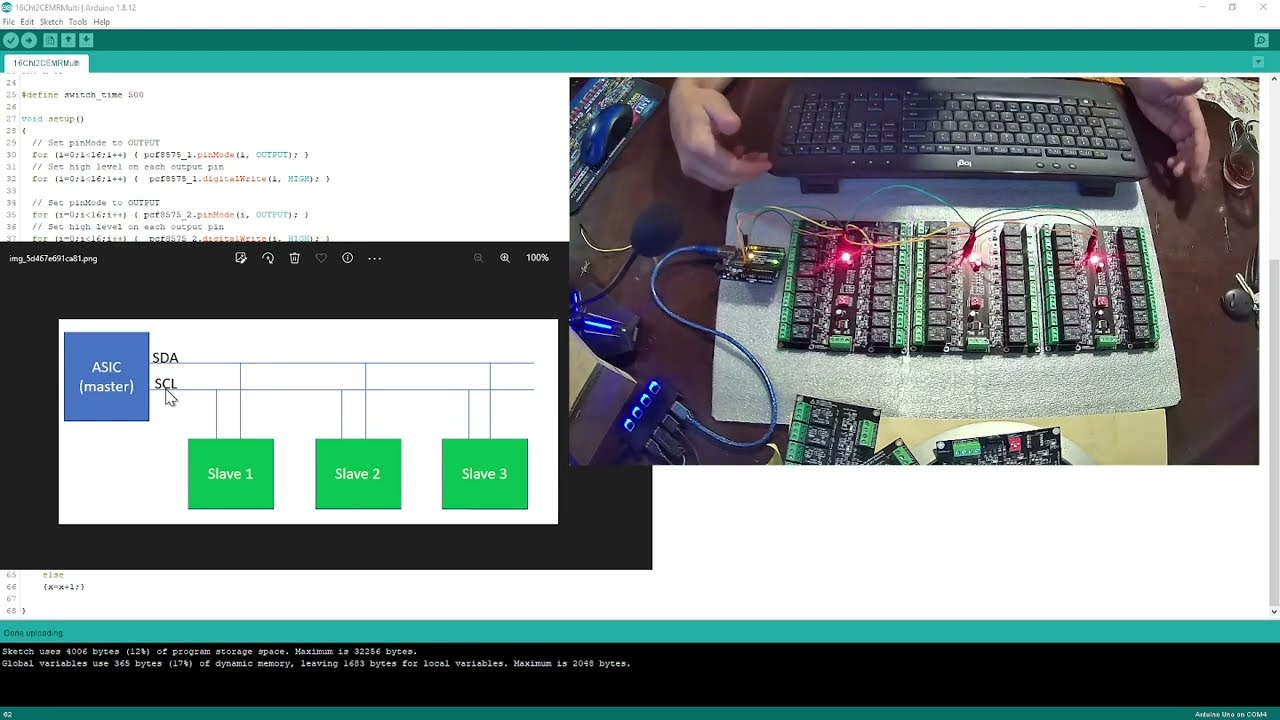The width and height of the screenshot is (1280, 720).
Task: Click the Slave 1 box in the diagram
Action: (x=231, y=474)
